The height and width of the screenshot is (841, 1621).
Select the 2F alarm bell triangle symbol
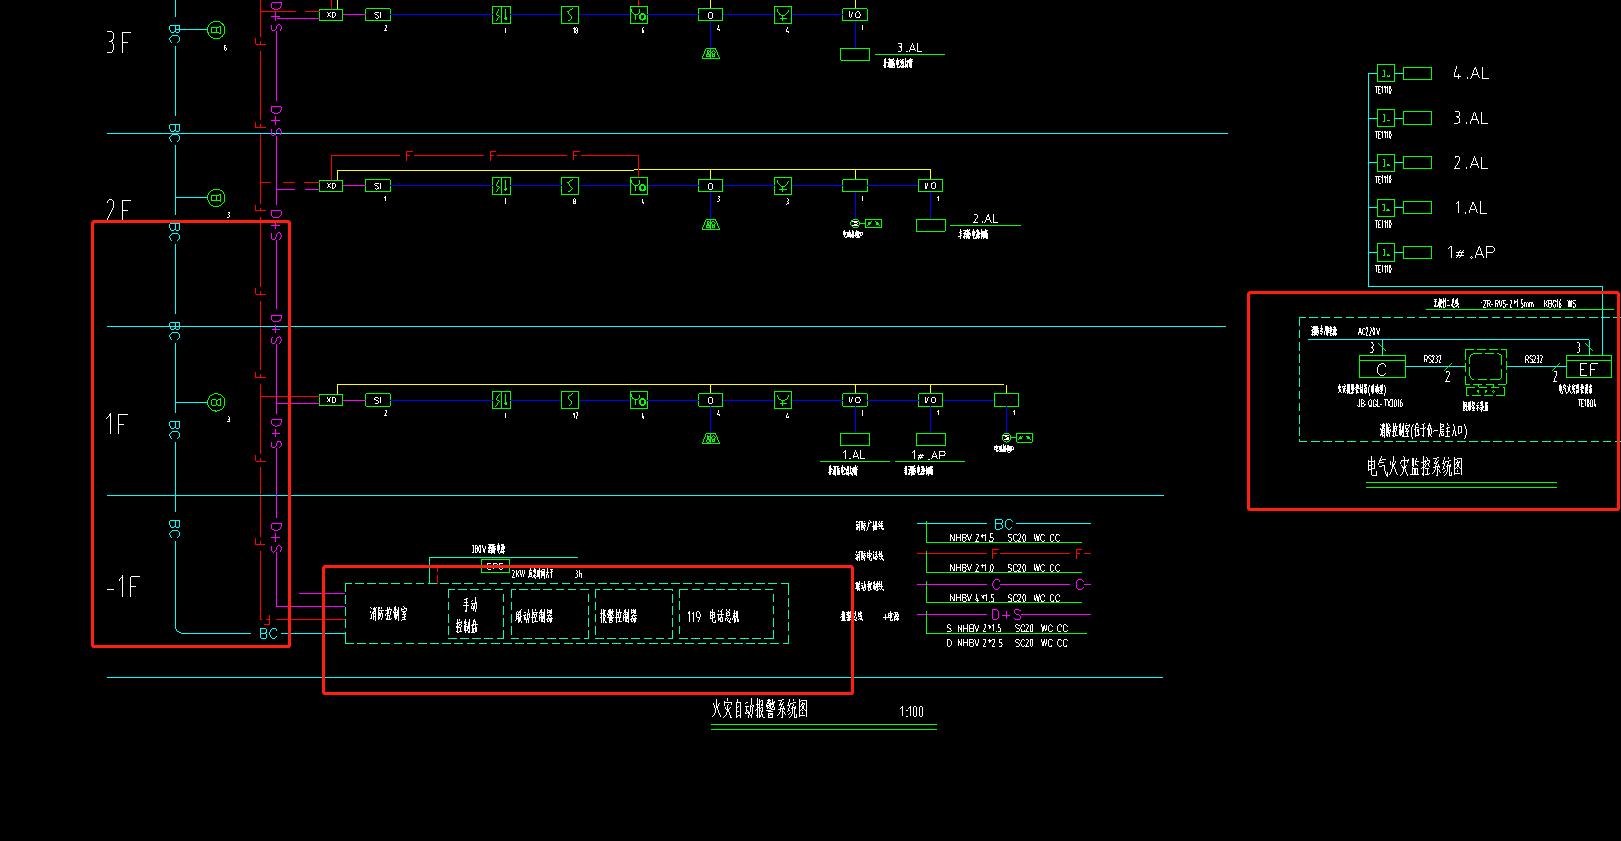tap(710, 224)
